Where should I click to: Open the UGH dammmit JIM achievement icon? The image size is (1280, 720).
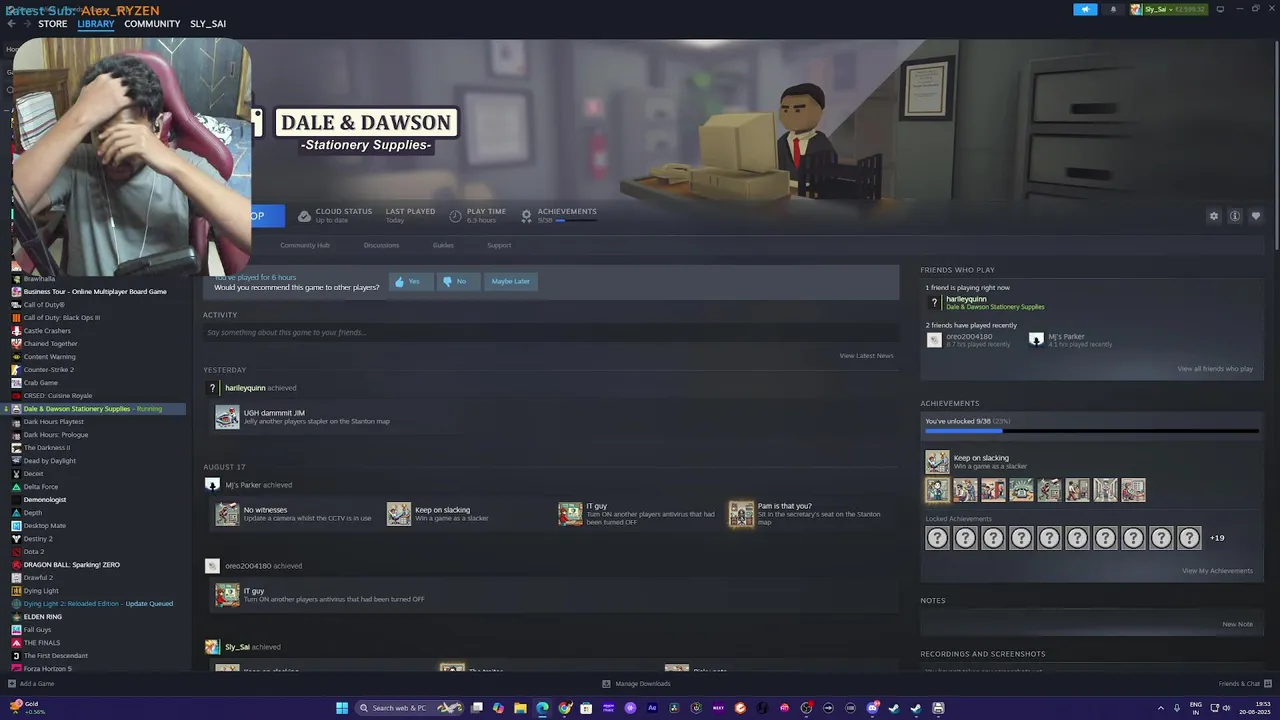click(x=227, y=417)
